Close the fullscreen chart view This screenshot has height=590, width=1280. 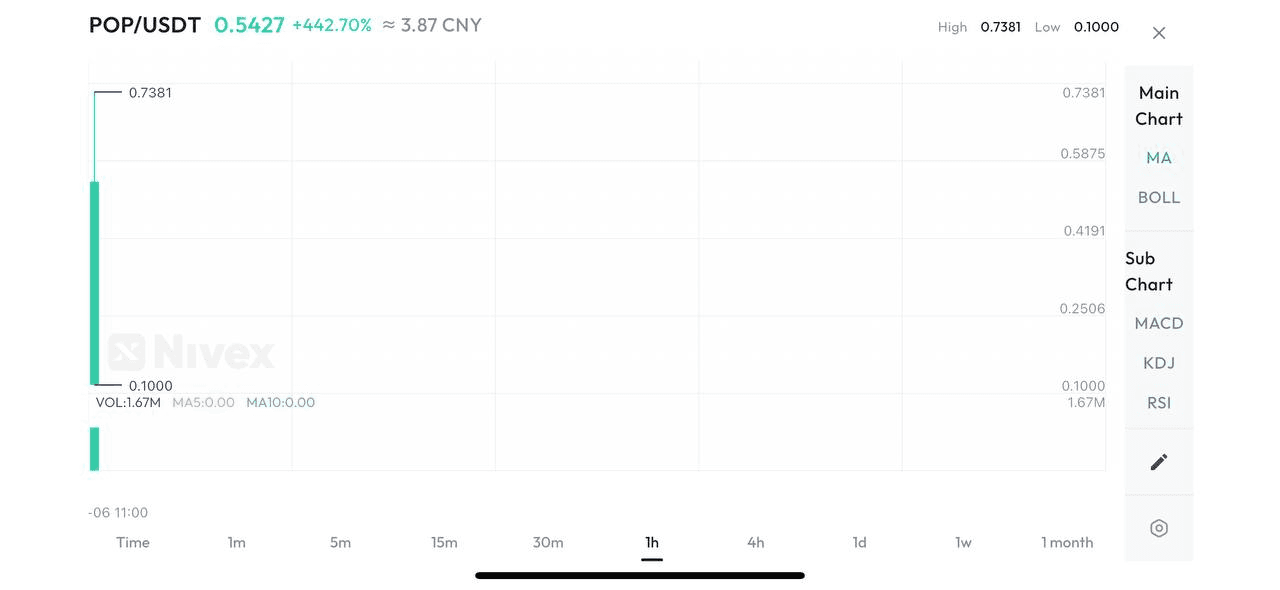pos(1159,33)
